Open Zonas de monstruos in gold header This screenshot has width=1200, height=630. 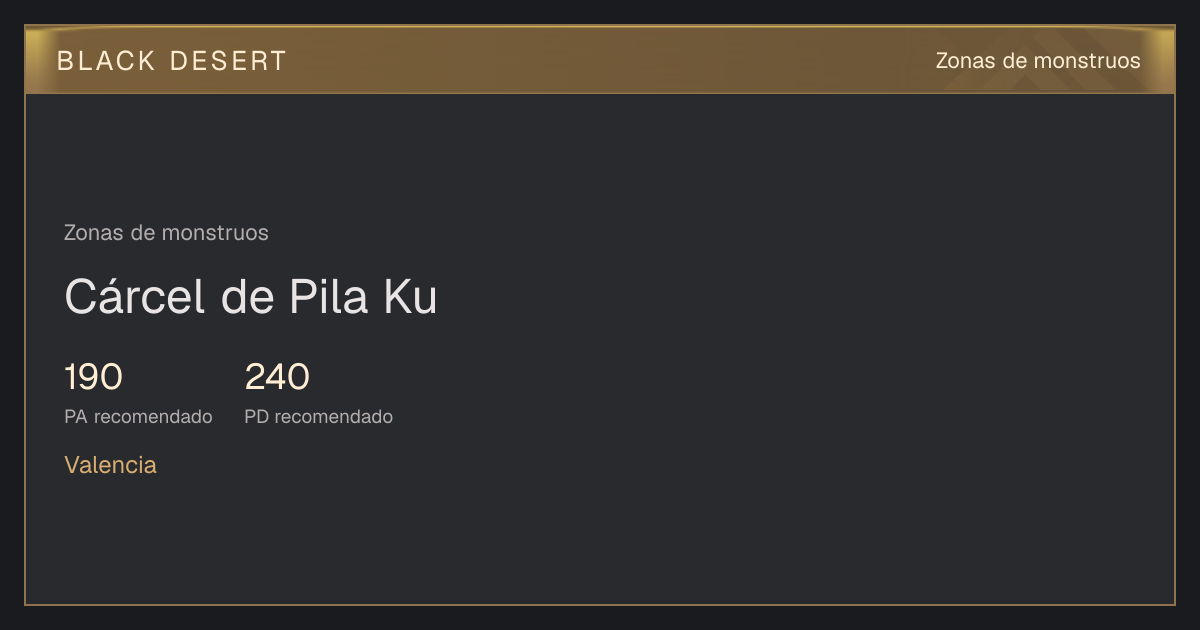(1038, 61)
